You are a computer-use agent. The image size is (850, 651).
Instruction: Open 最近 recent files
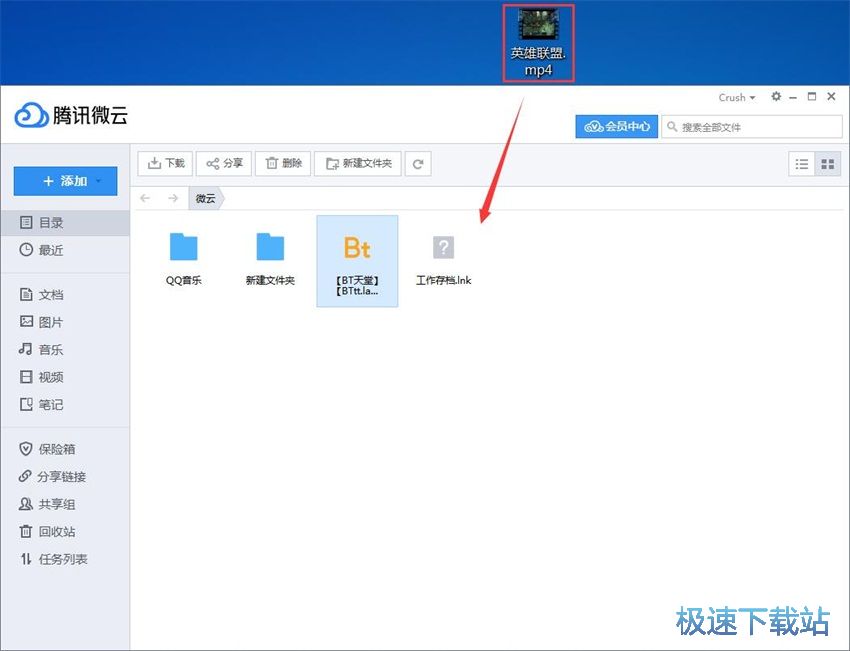coord(65,250)
